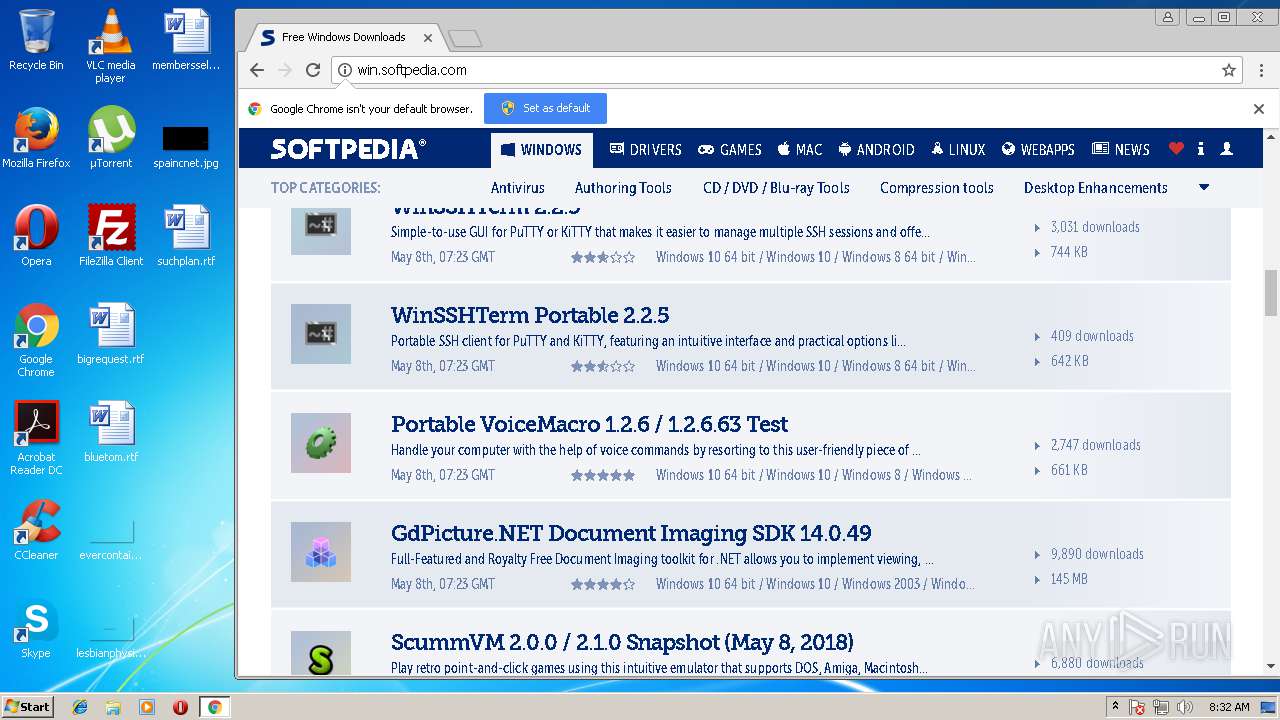Screen dimensions: 1280x720
Task: Launch the µTorrent desktop shortcut
Action: 110,138
